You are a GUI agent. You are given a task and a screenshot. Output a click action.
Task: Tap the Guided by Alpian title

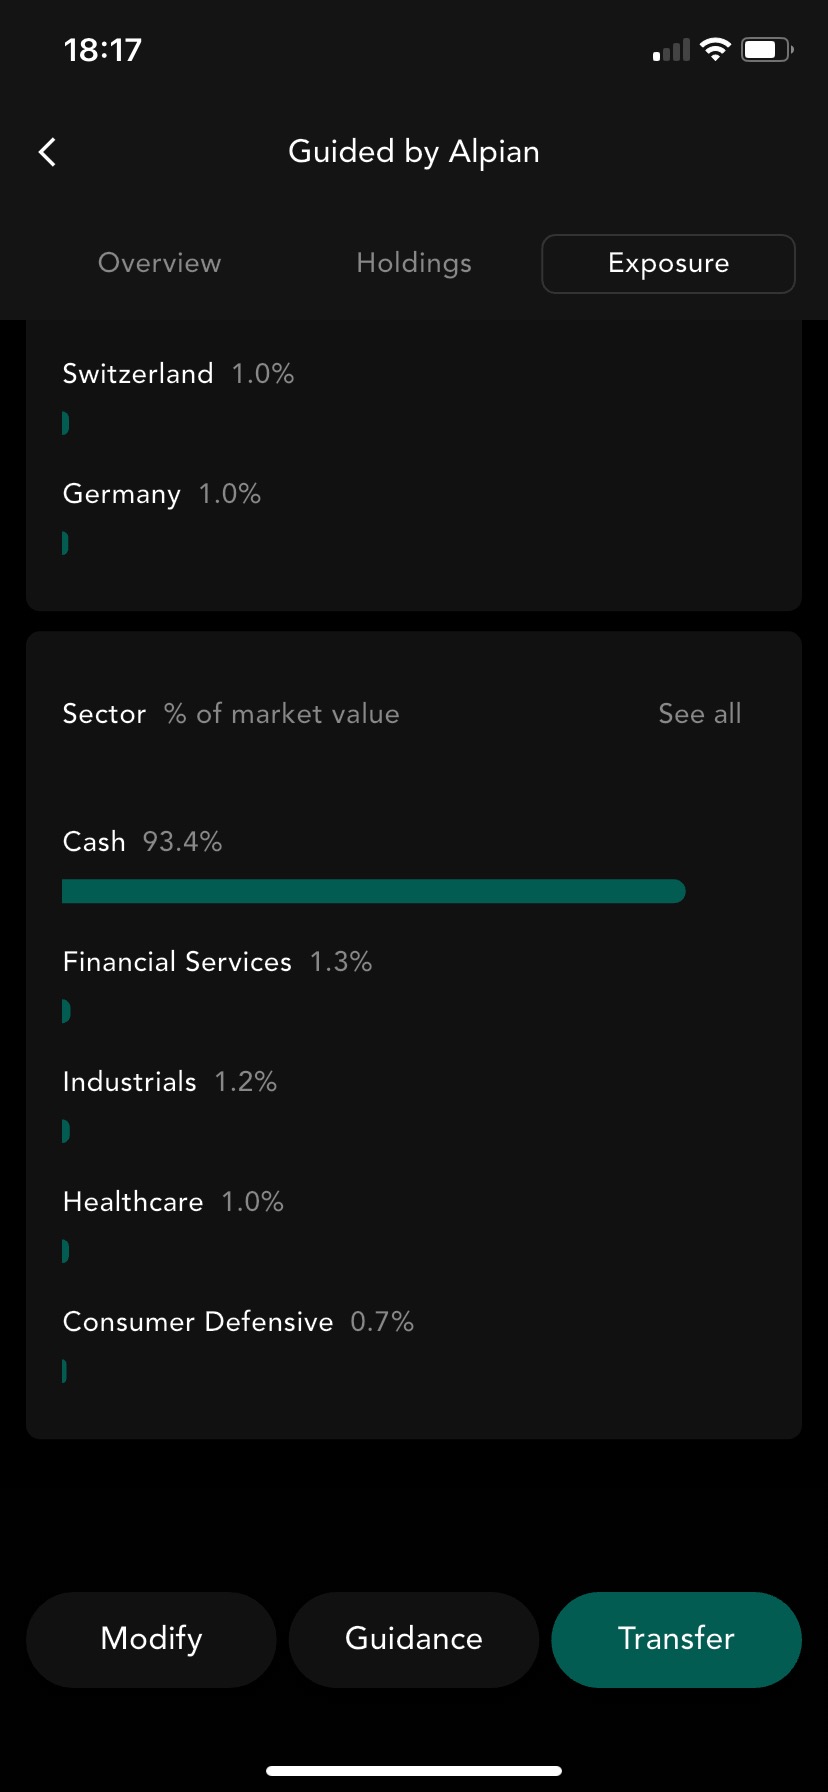coord(414,152)
